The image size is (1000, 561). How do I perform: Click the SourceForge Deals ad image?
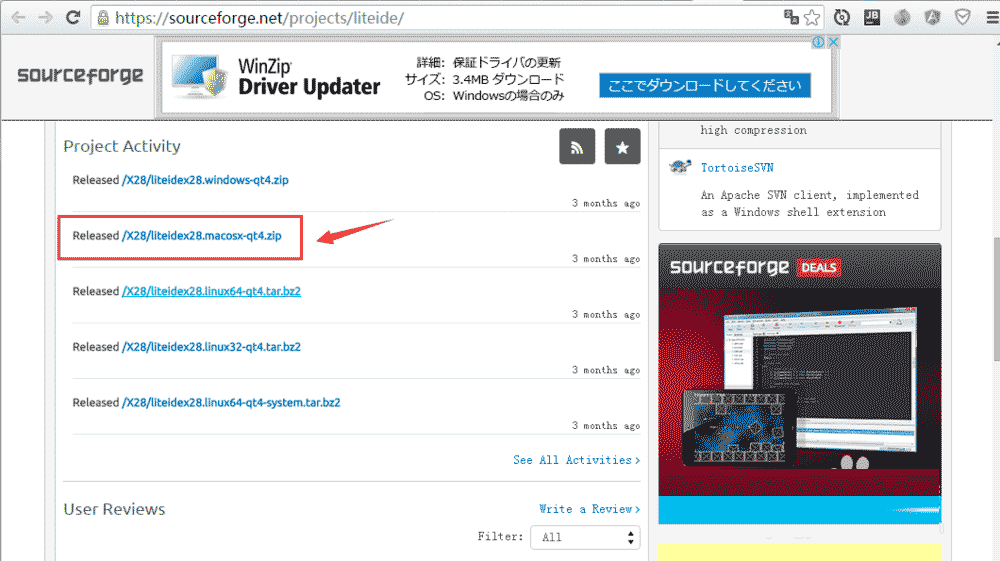(800, 384)
